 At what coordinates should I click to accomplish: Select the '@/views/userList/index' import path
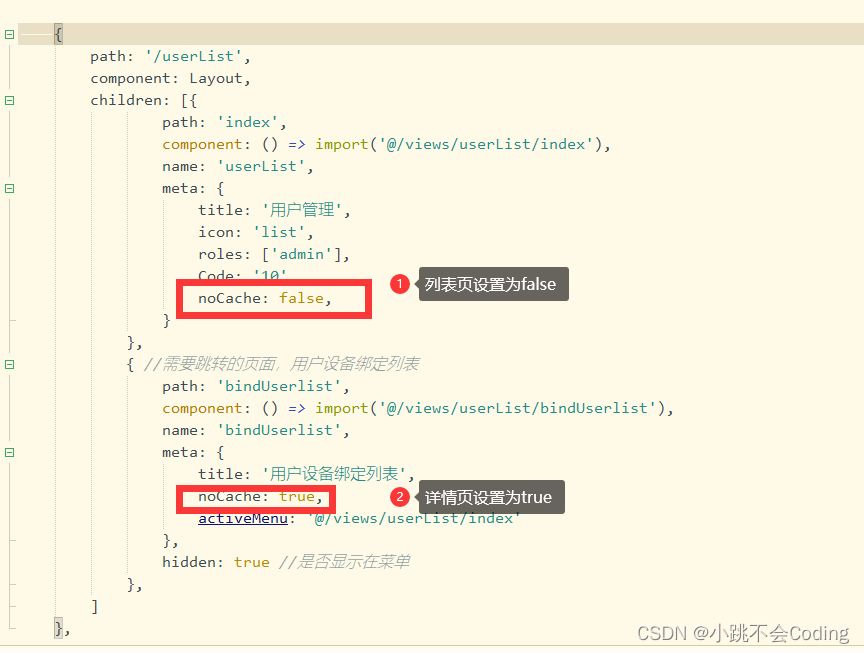486,144
